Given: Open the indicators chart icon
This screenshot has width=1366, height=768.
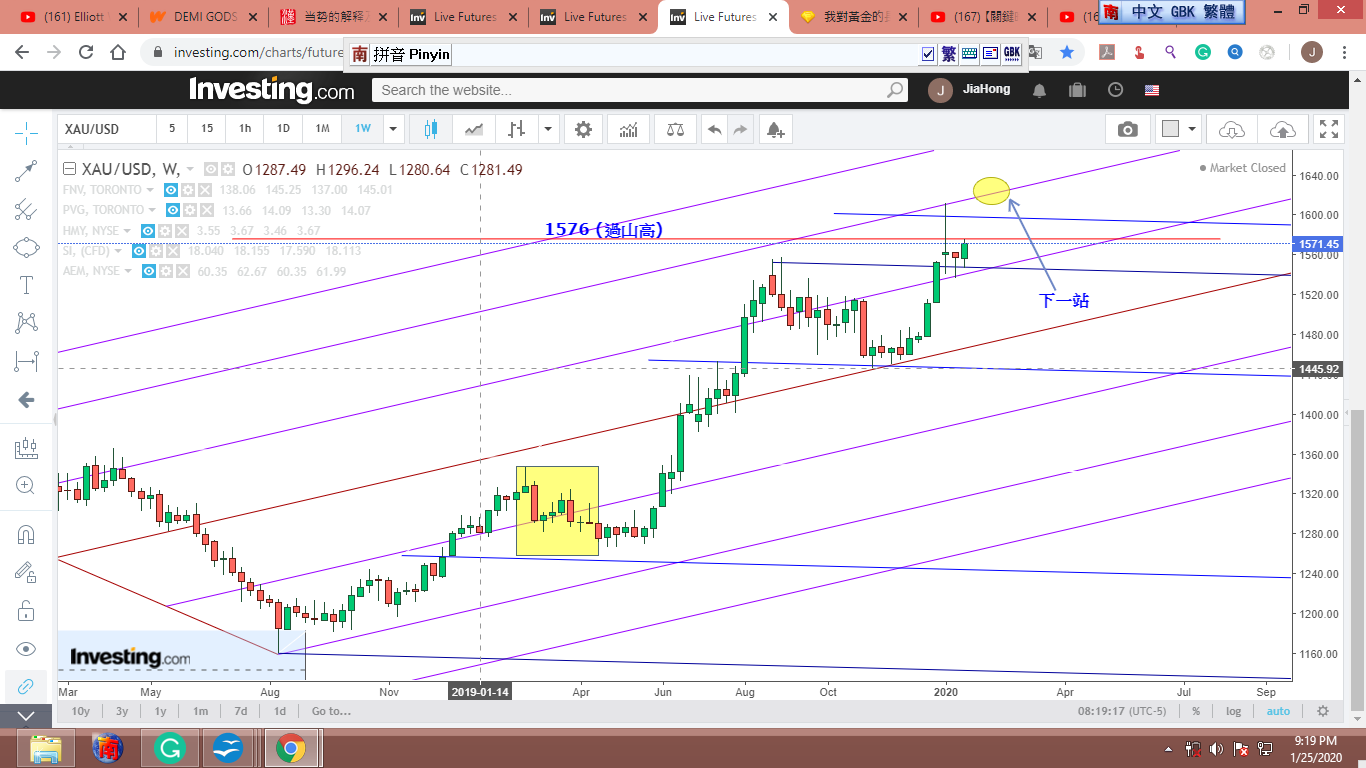Looking at the screenshot, I should click(x=629, y=129).
